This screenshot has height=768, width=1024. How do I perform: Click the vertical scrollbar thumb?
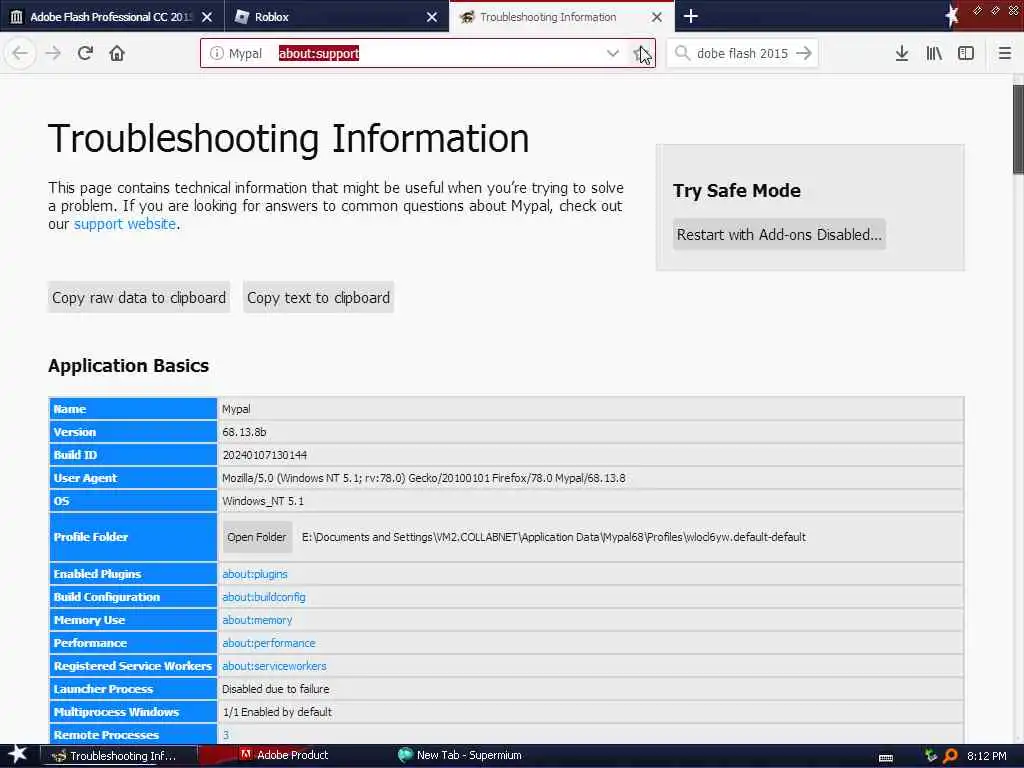pos(1018,129)
